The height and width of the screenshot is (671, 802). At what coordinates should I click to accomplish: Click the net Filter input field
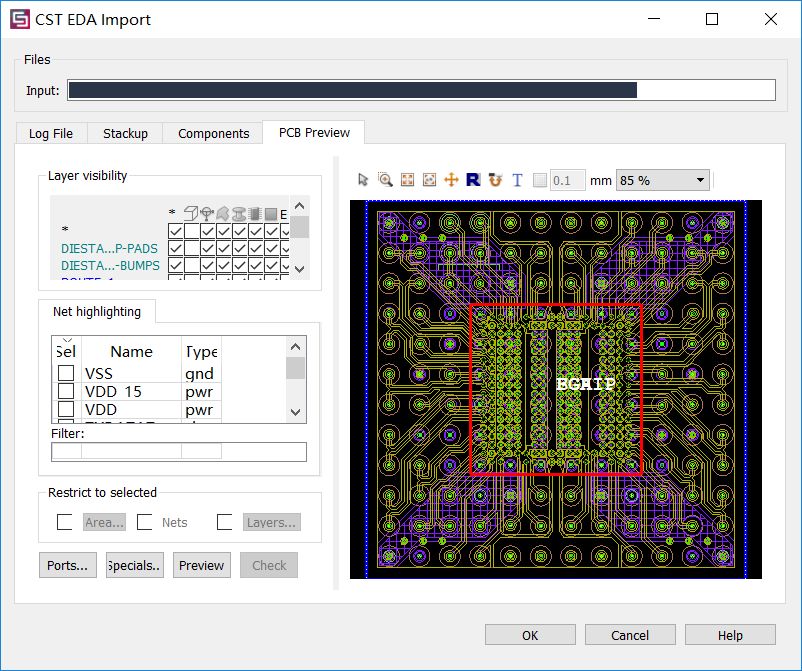(179, 452)
